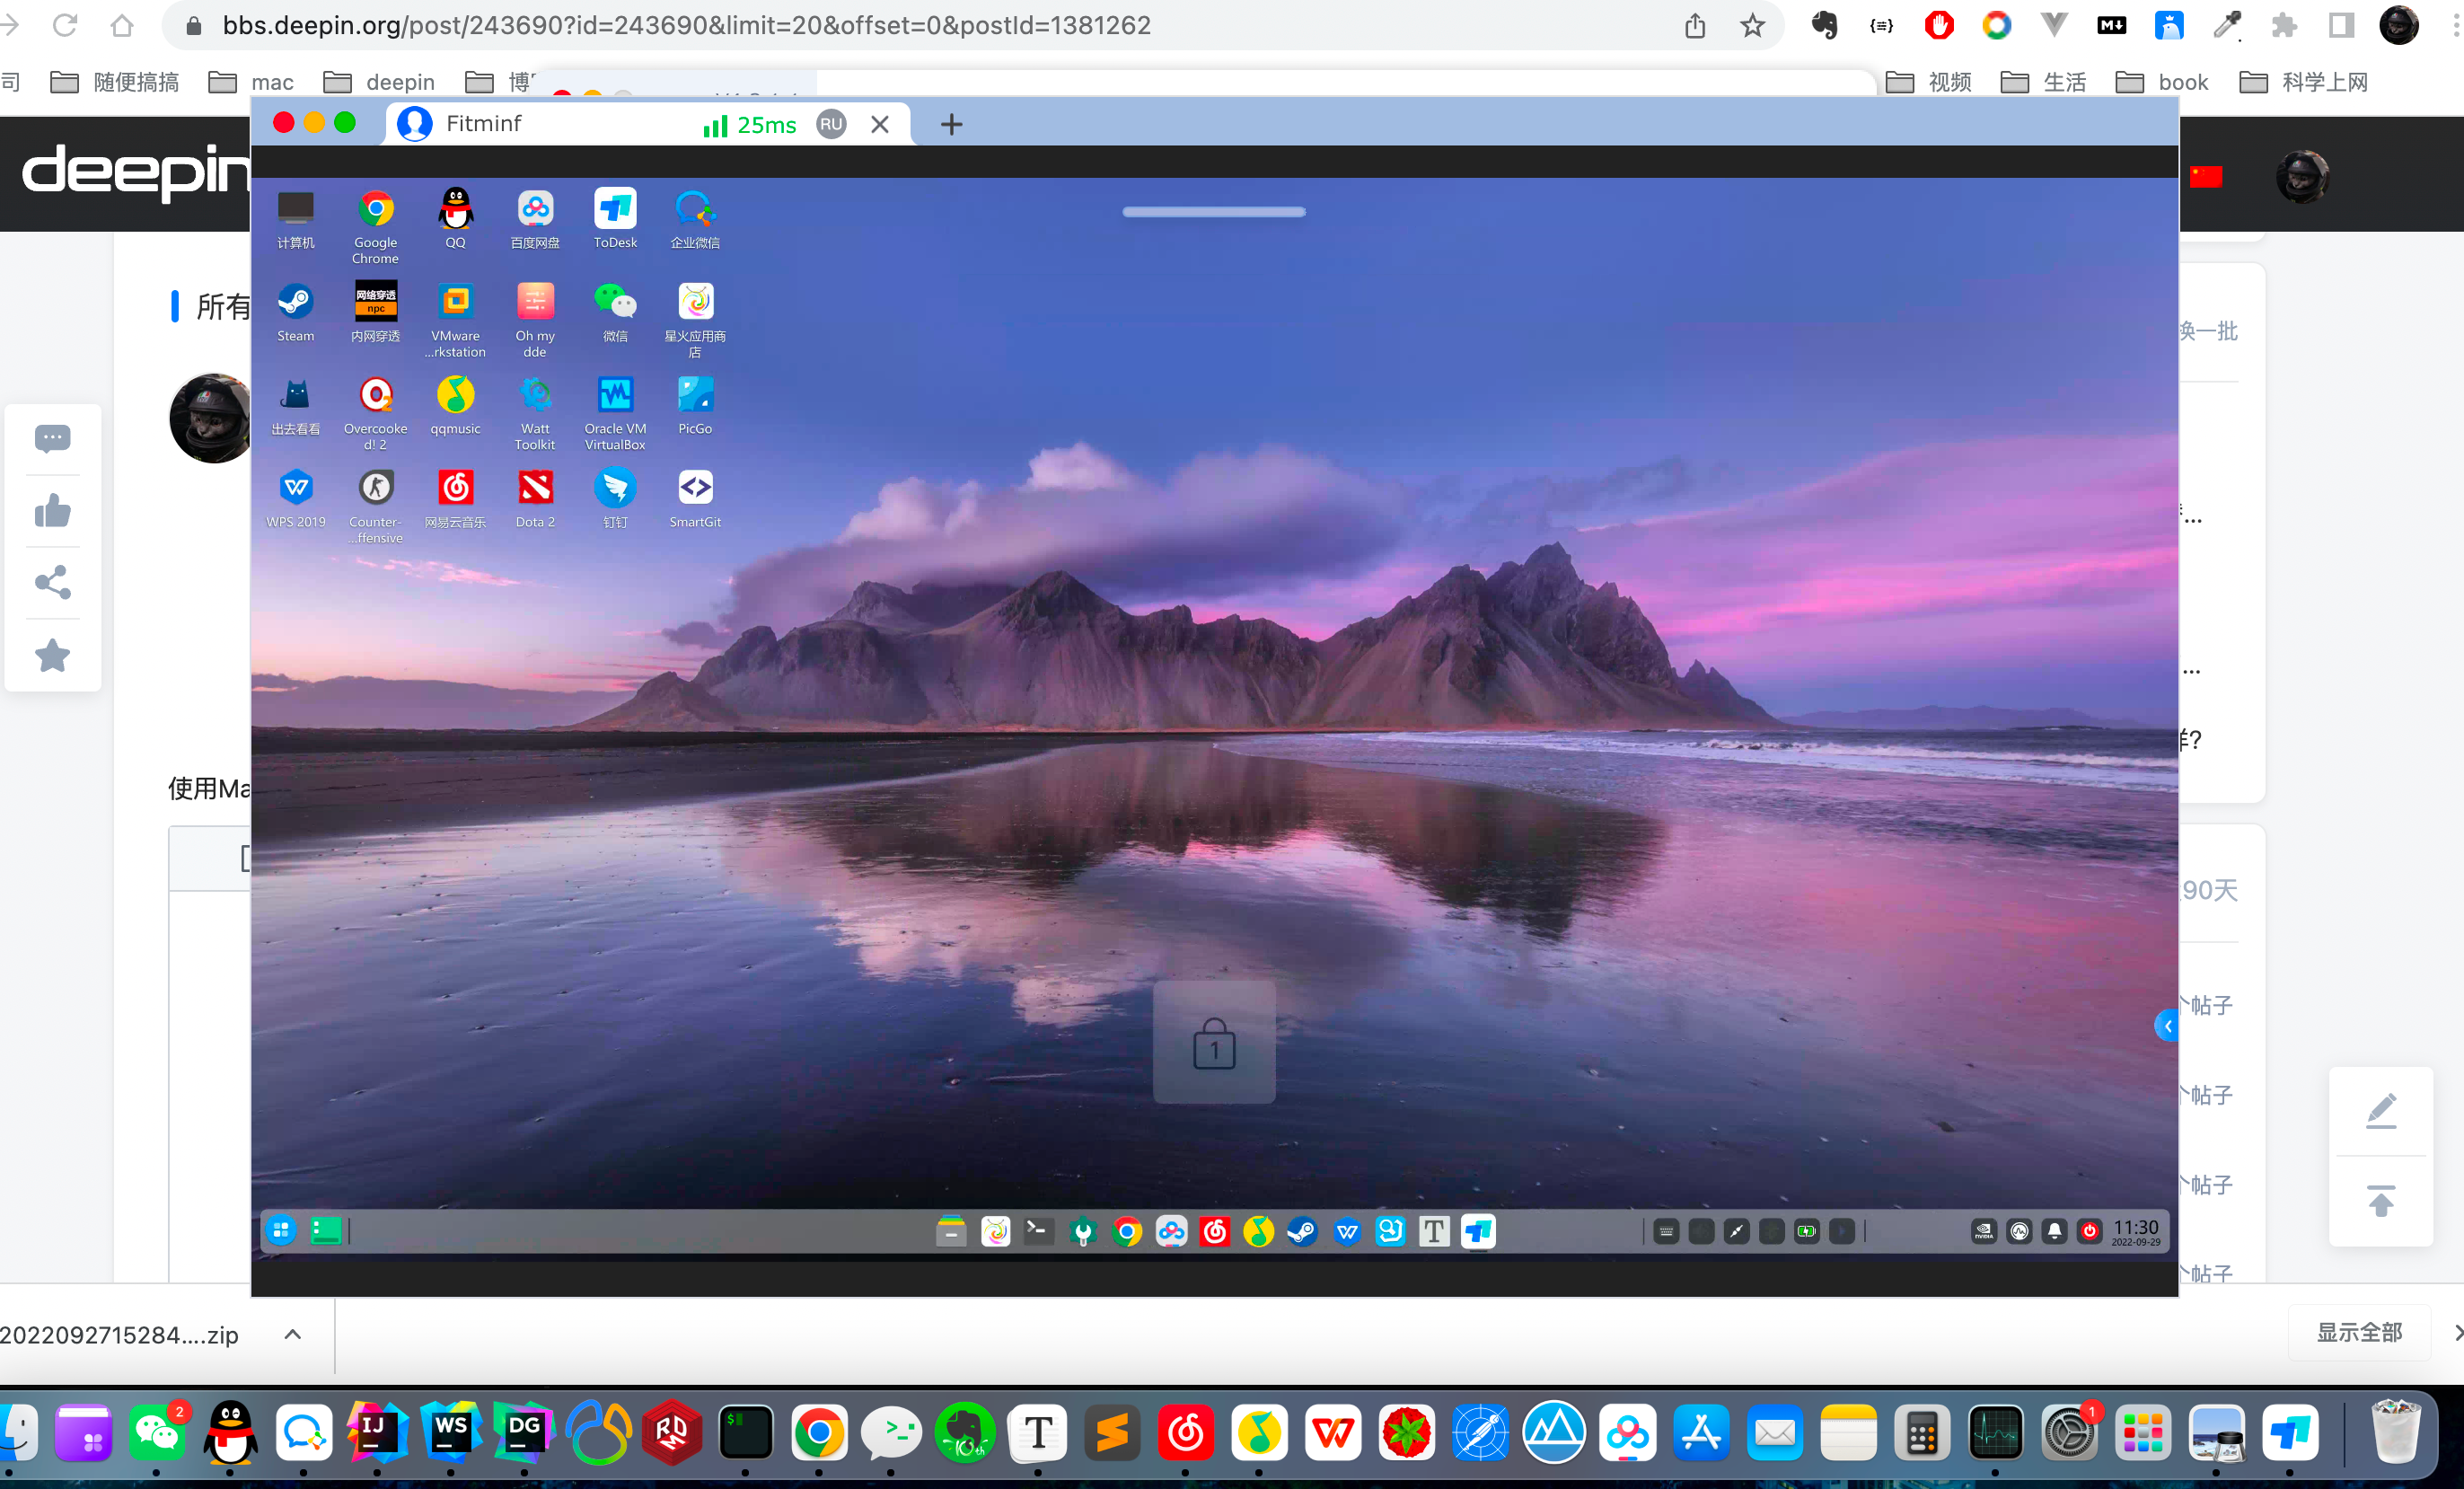2464x1489 pixels.
Task: Add a new ToDesk connection tab
Action: (951, 124)
